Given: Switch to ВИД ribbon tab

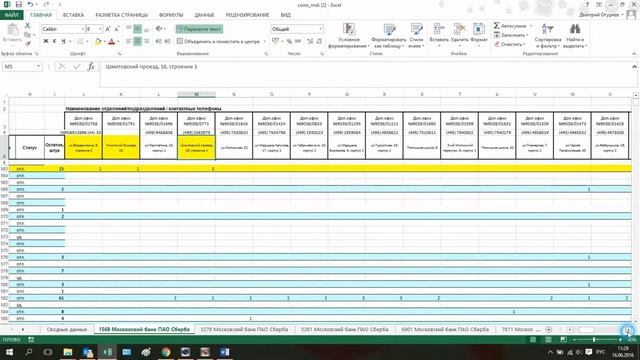Looking at the screenshot, I should coord(286,15).
